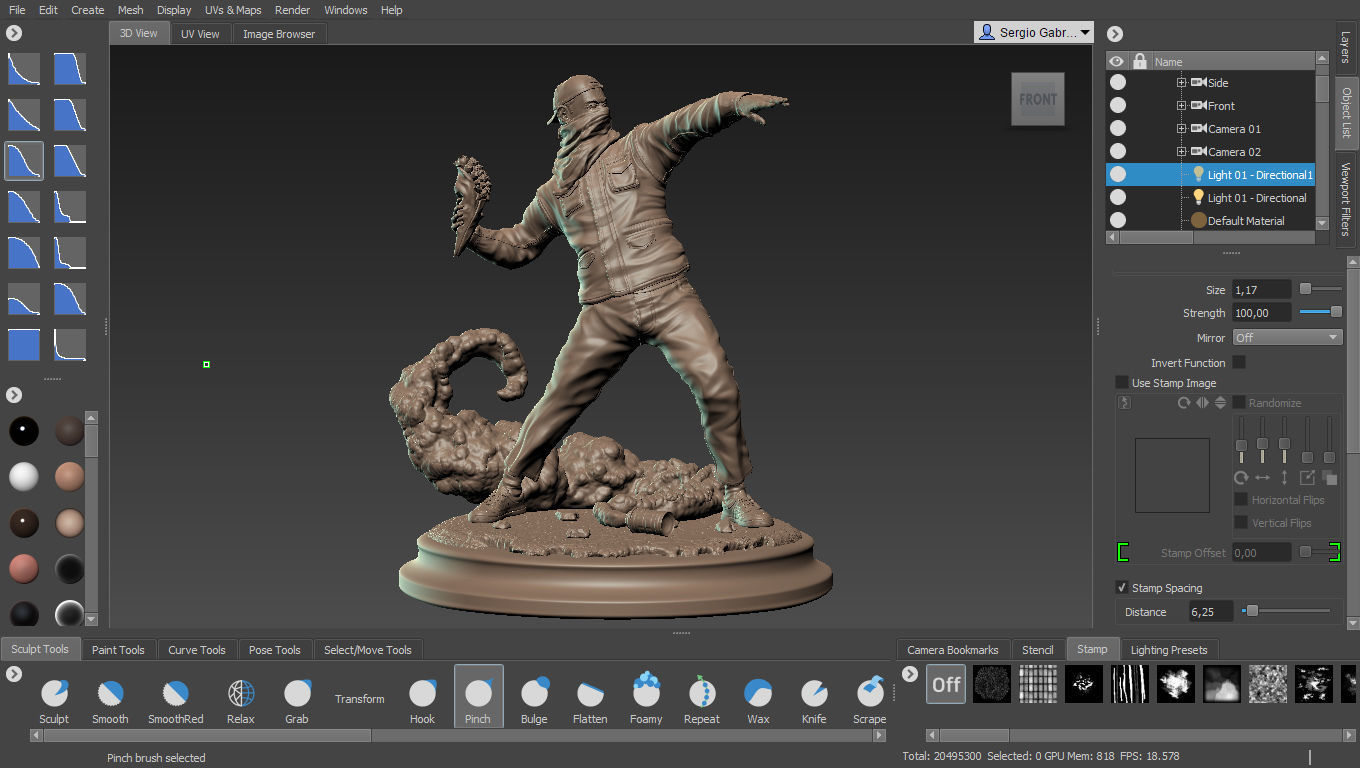Viewport: 1360px width, 768px height.
Task: Pick the solid blue square falloff preset
Action: click(x=24, y=345)
